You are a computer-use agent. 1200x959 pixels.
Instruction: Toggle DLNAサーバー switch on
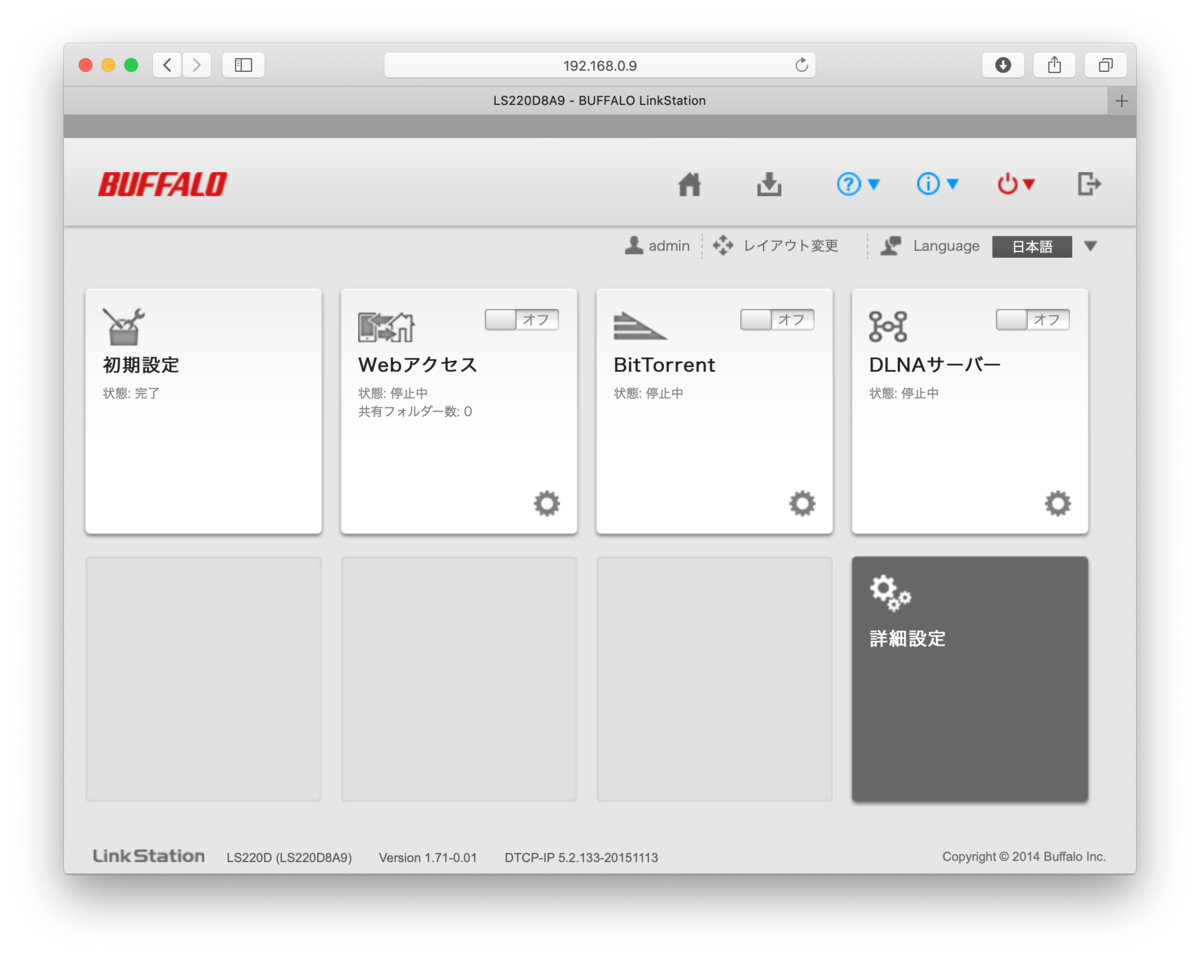click(x=1033, y=320)
